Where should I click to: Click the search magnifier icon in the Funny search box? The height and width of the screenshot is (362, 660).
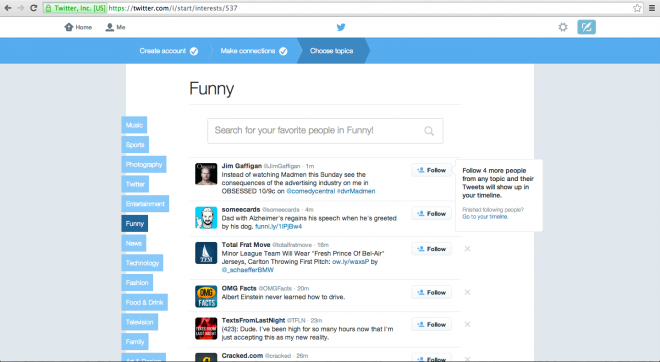(x=429, y=131)
